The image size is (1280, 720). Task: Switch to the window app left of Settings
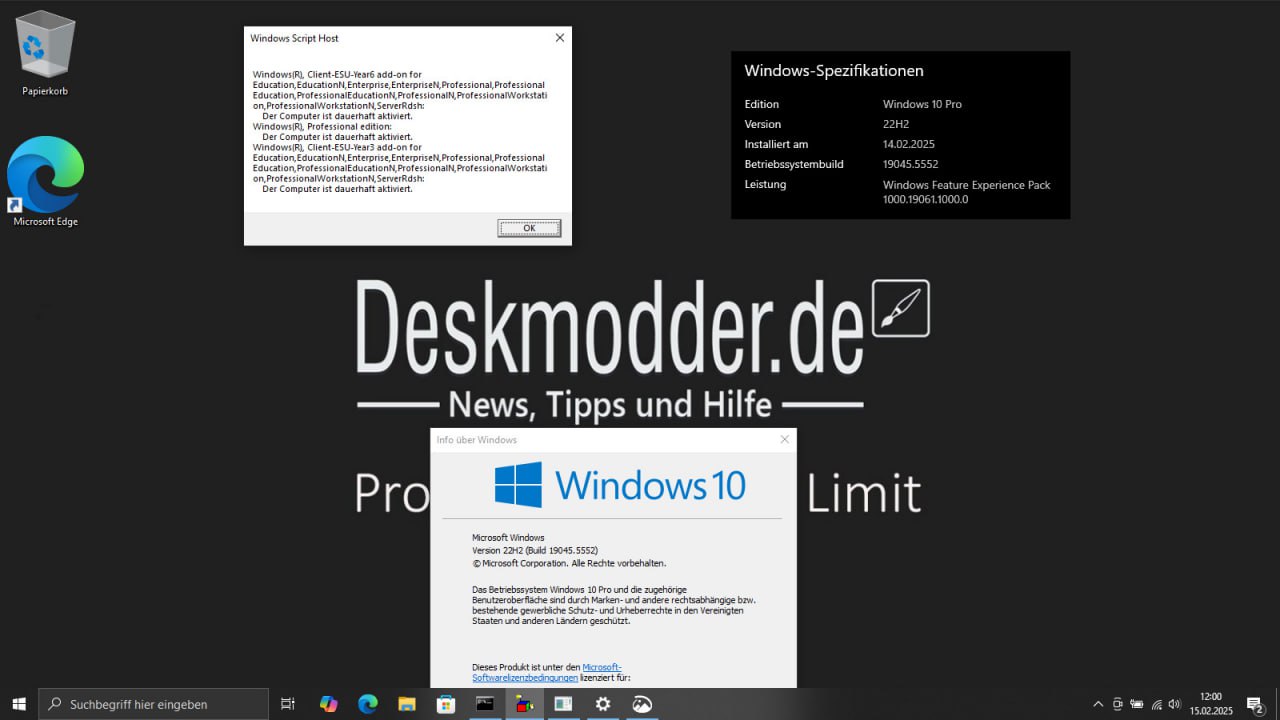pos(563,704)
